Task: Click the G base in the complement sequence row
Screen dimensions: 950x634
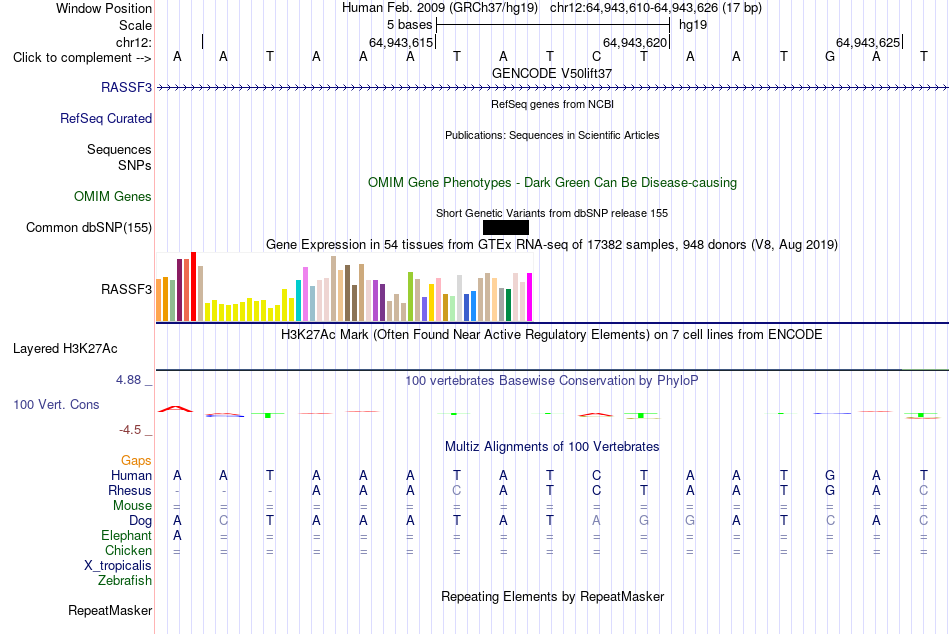Action: point(830,56)
